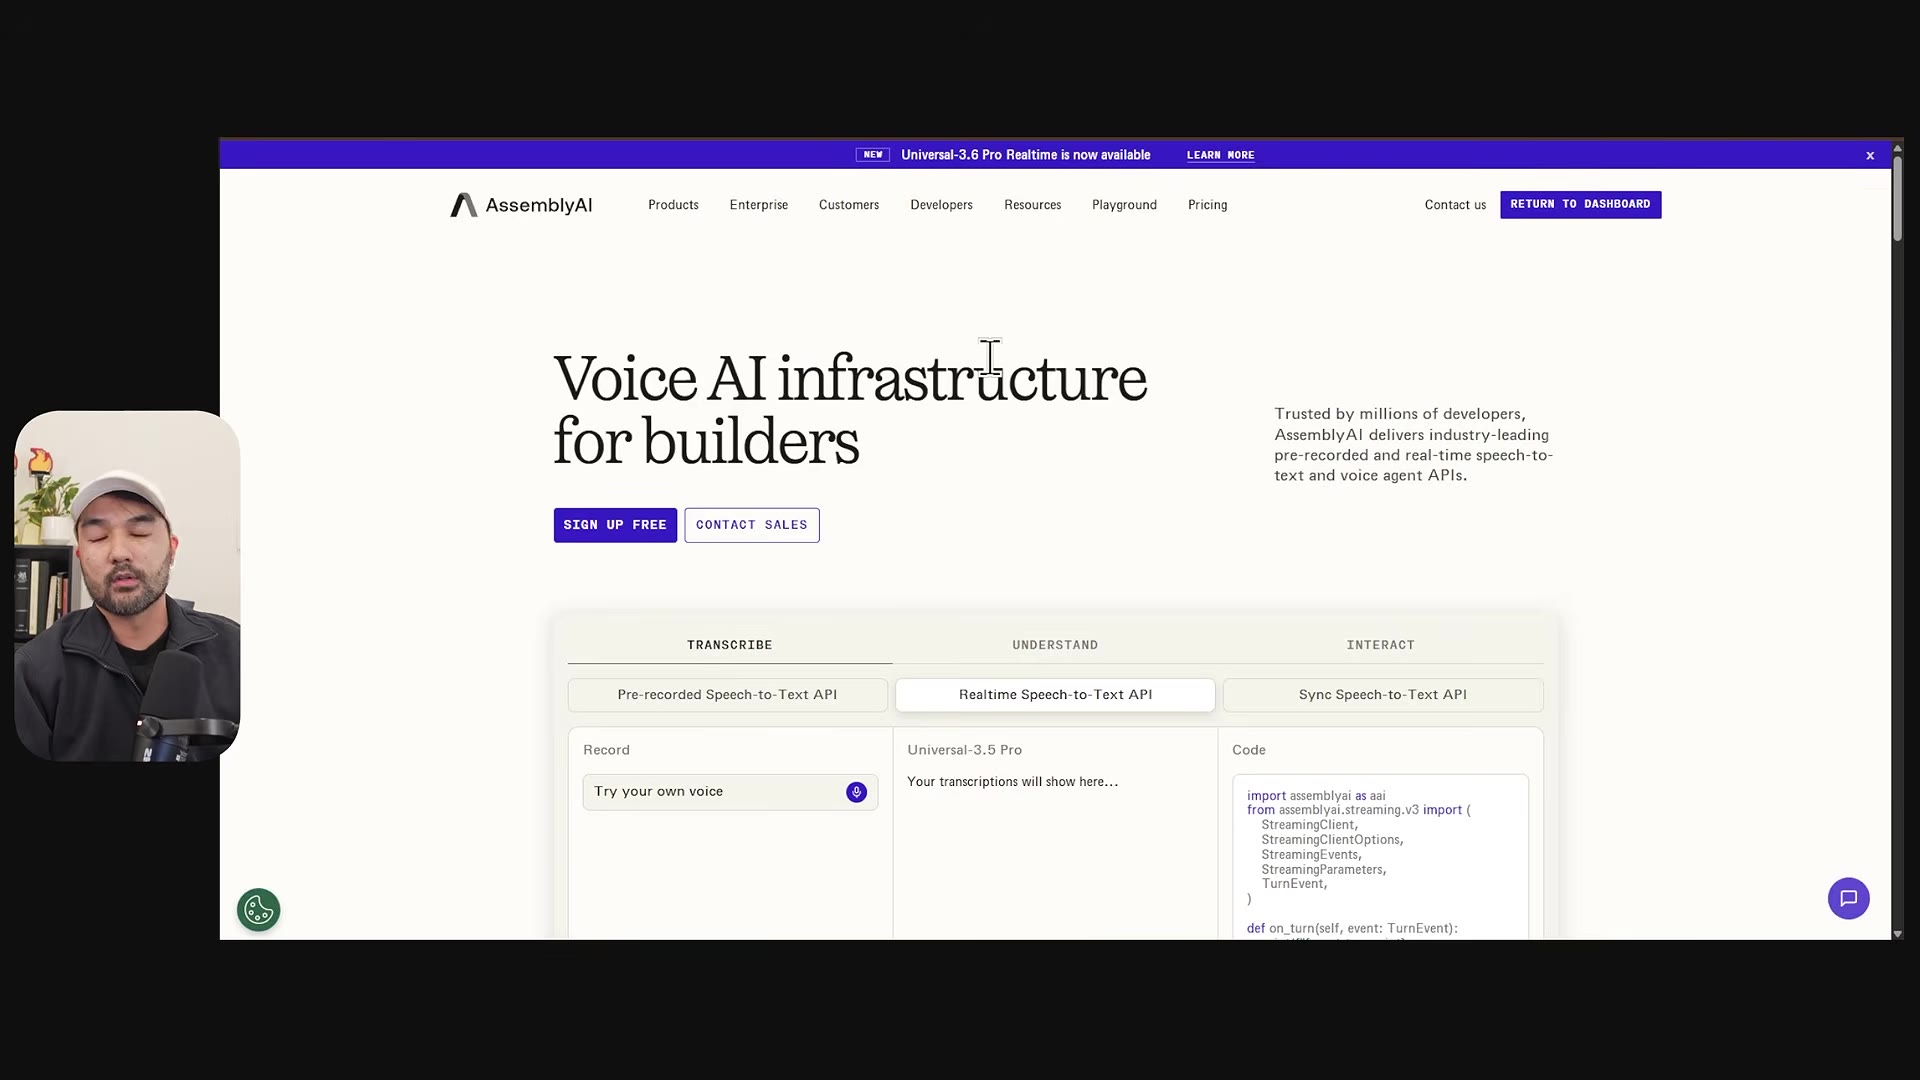The height and width of the screenshot is (1080, 1920).
Task: Click 'Universal-3.6 Pro Realtime is now available' text
Action: [1025, 155]
